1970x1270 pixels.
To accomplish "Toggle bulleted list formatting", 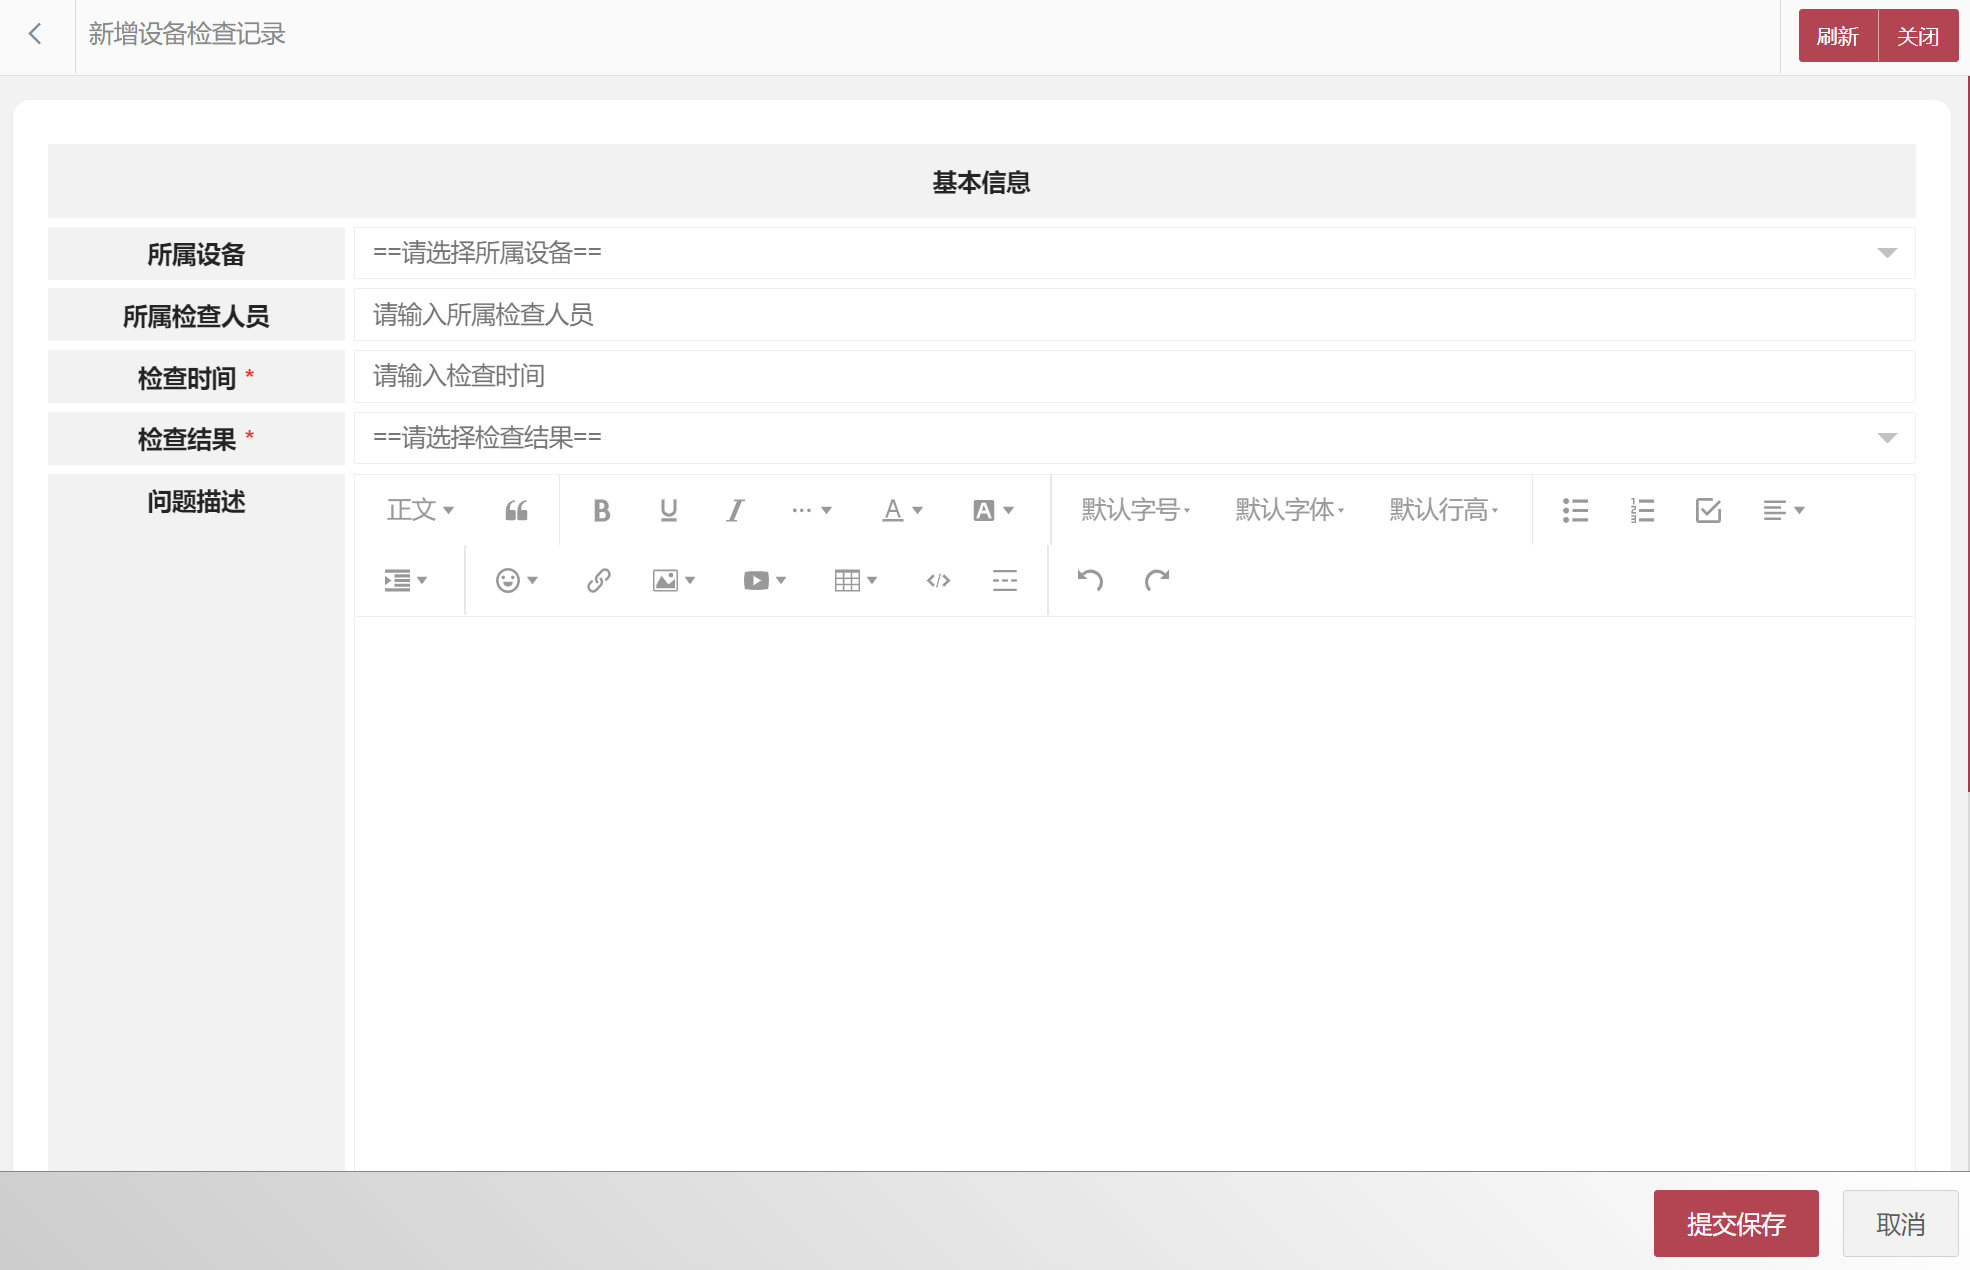I will point(1575,511).
